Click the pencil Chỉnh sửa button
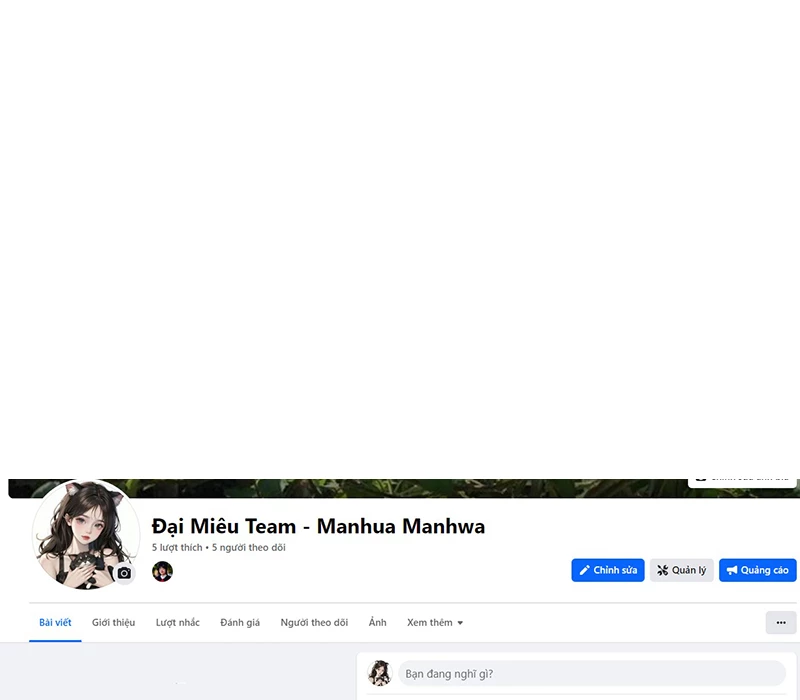 pos(608,570)
